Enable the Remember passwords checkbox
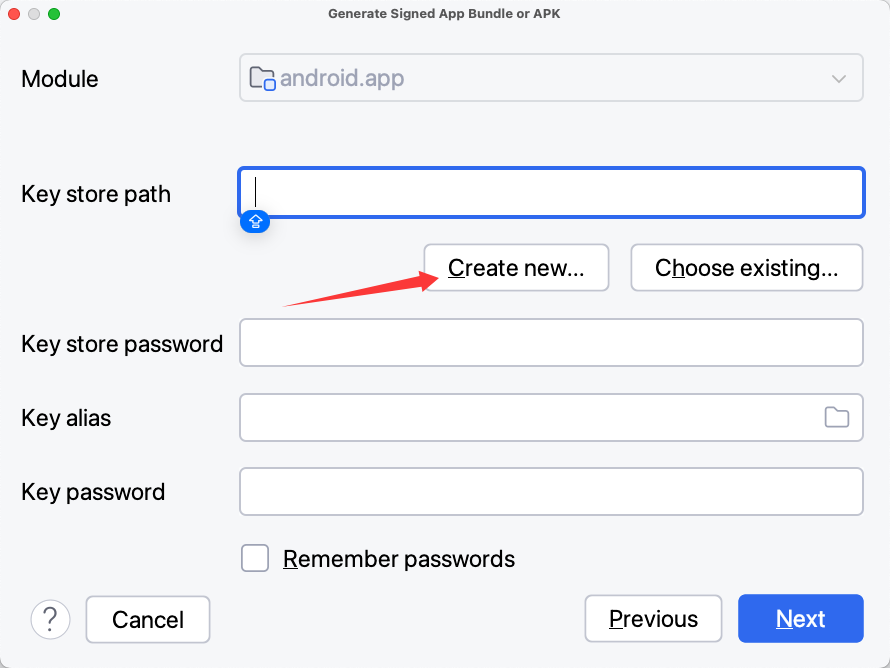Image resolution: width=890 pixels, height=668 pixels. point(255,558)
